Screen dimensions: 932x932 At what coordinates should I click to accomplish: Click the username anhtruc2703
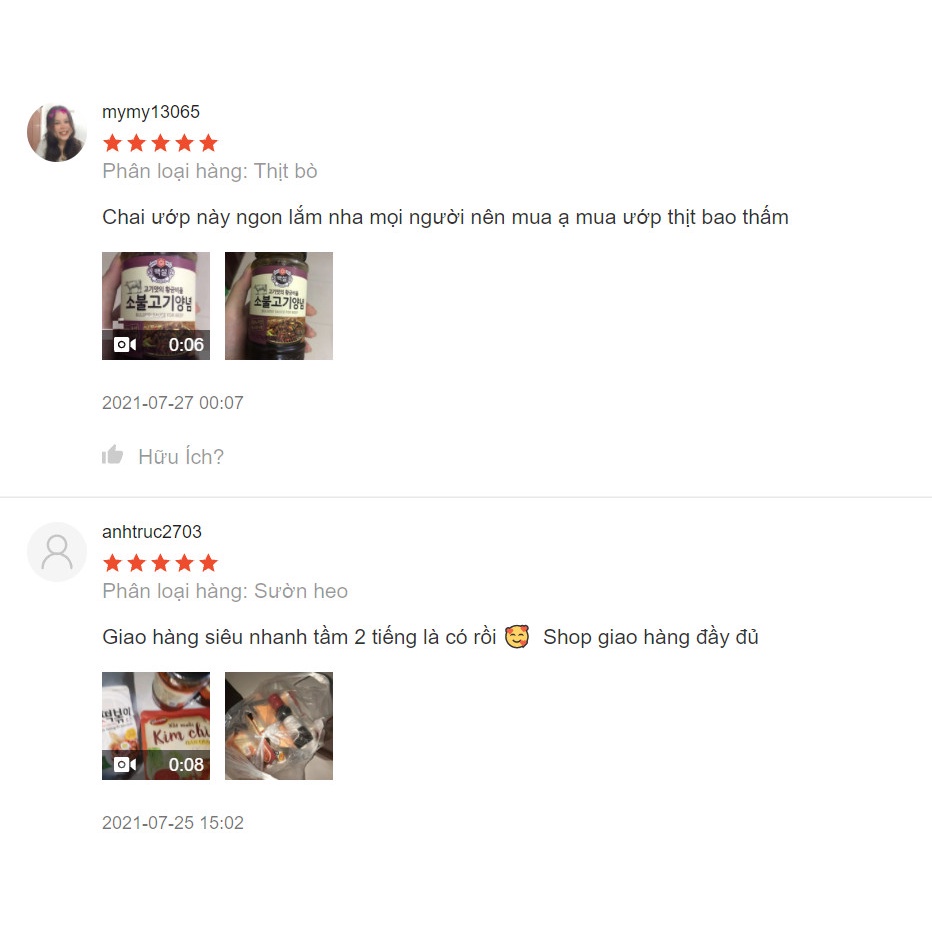pos(152,531)
